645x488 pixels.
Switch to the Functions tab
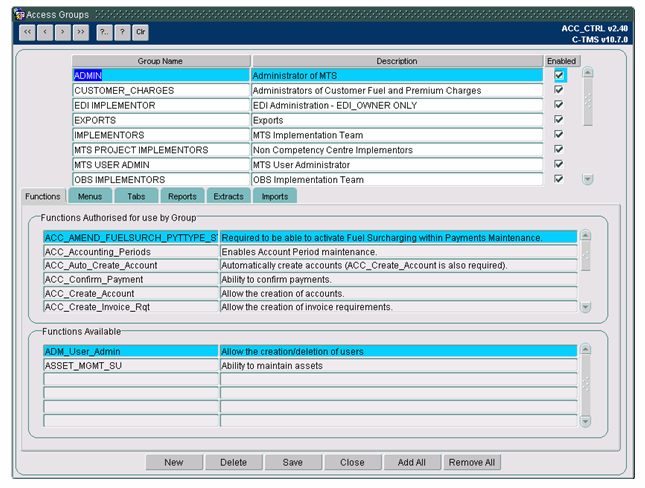coord(43,196)
